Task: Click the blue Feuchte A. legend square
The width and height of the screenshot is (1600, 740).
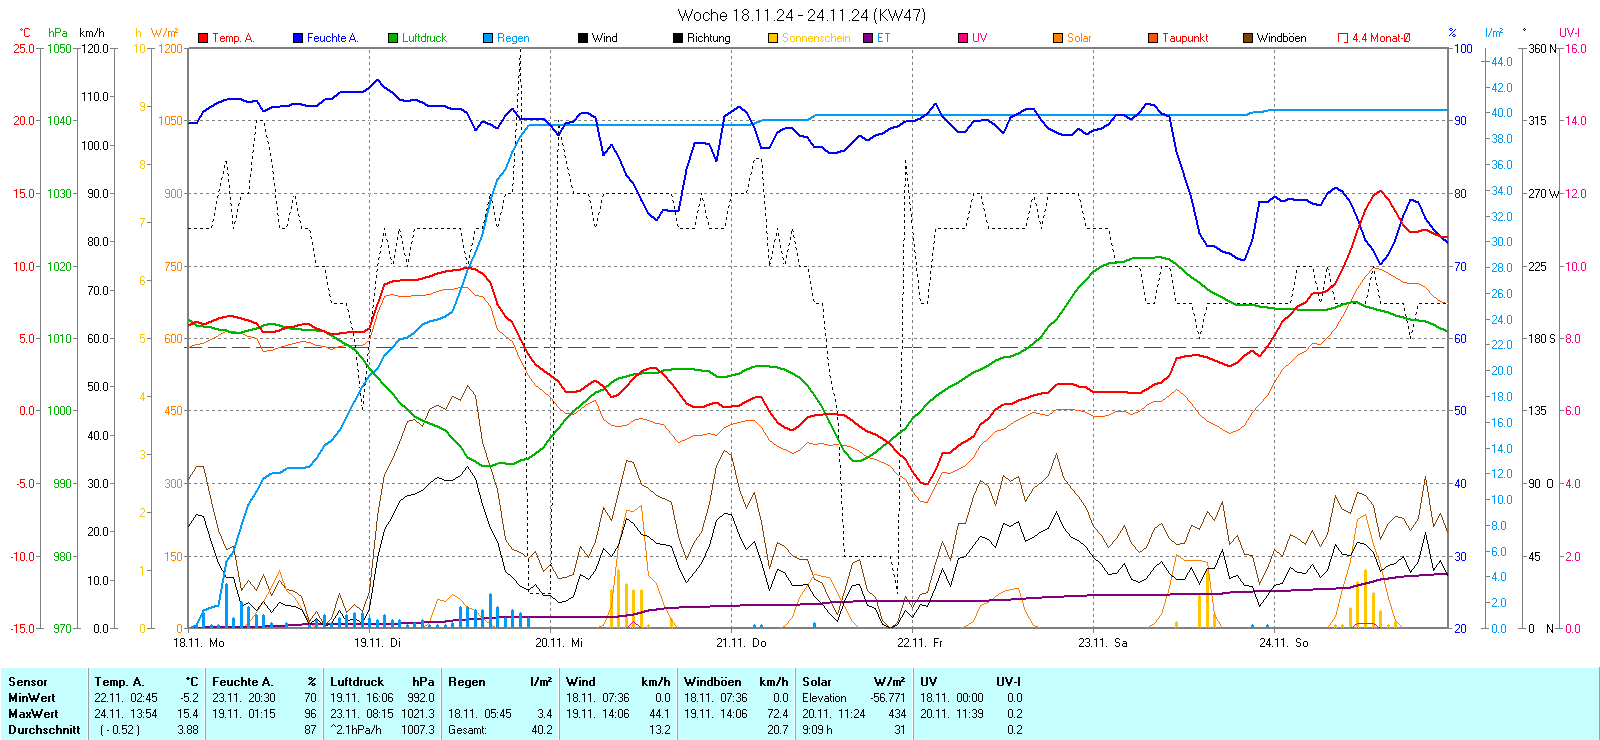Action: click(x=298, y=38)
